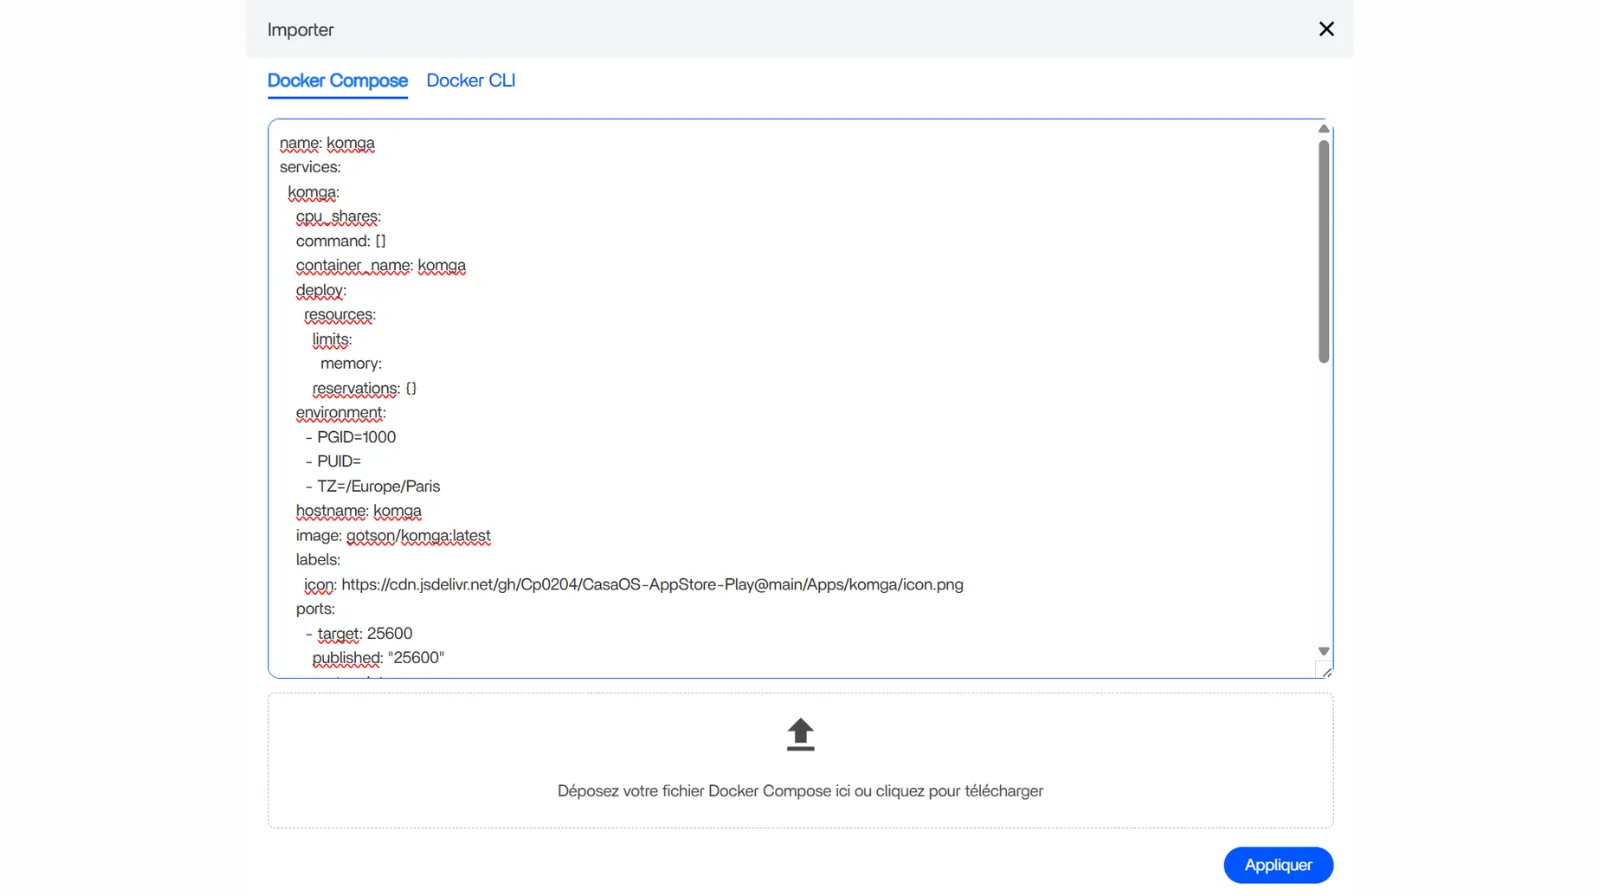Close the Importer dialog with X
Viewport: 1600px width, 896px height.
pos(1326,29)
